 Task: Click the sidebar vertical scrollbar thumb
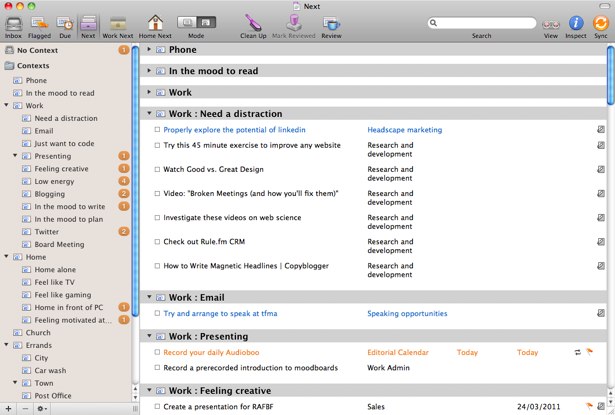tap(135, 180)
